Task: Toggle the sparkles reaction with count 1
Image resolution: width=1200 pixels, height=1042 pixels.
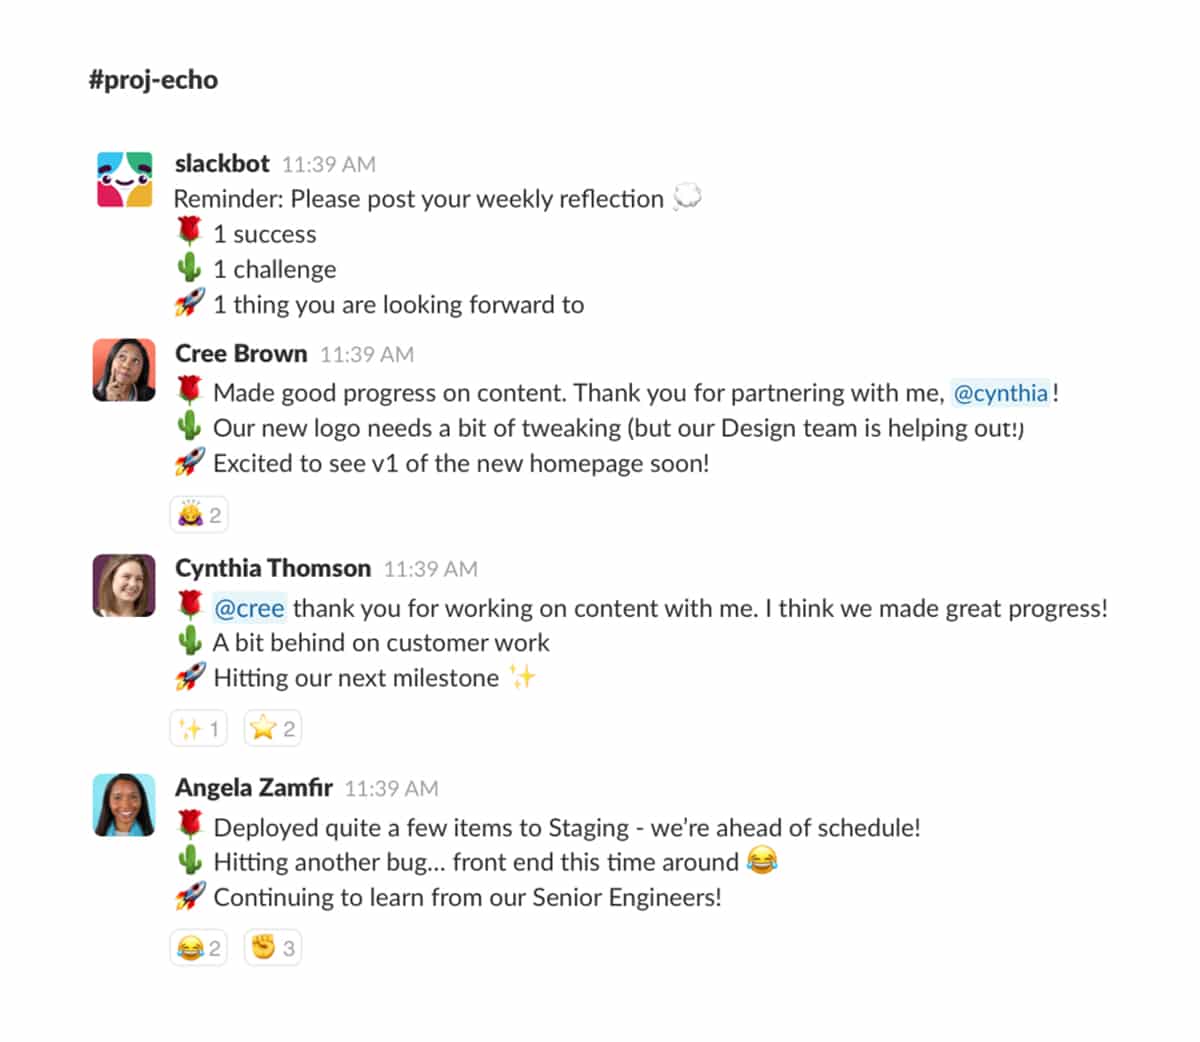Action: tap(198, 729)
